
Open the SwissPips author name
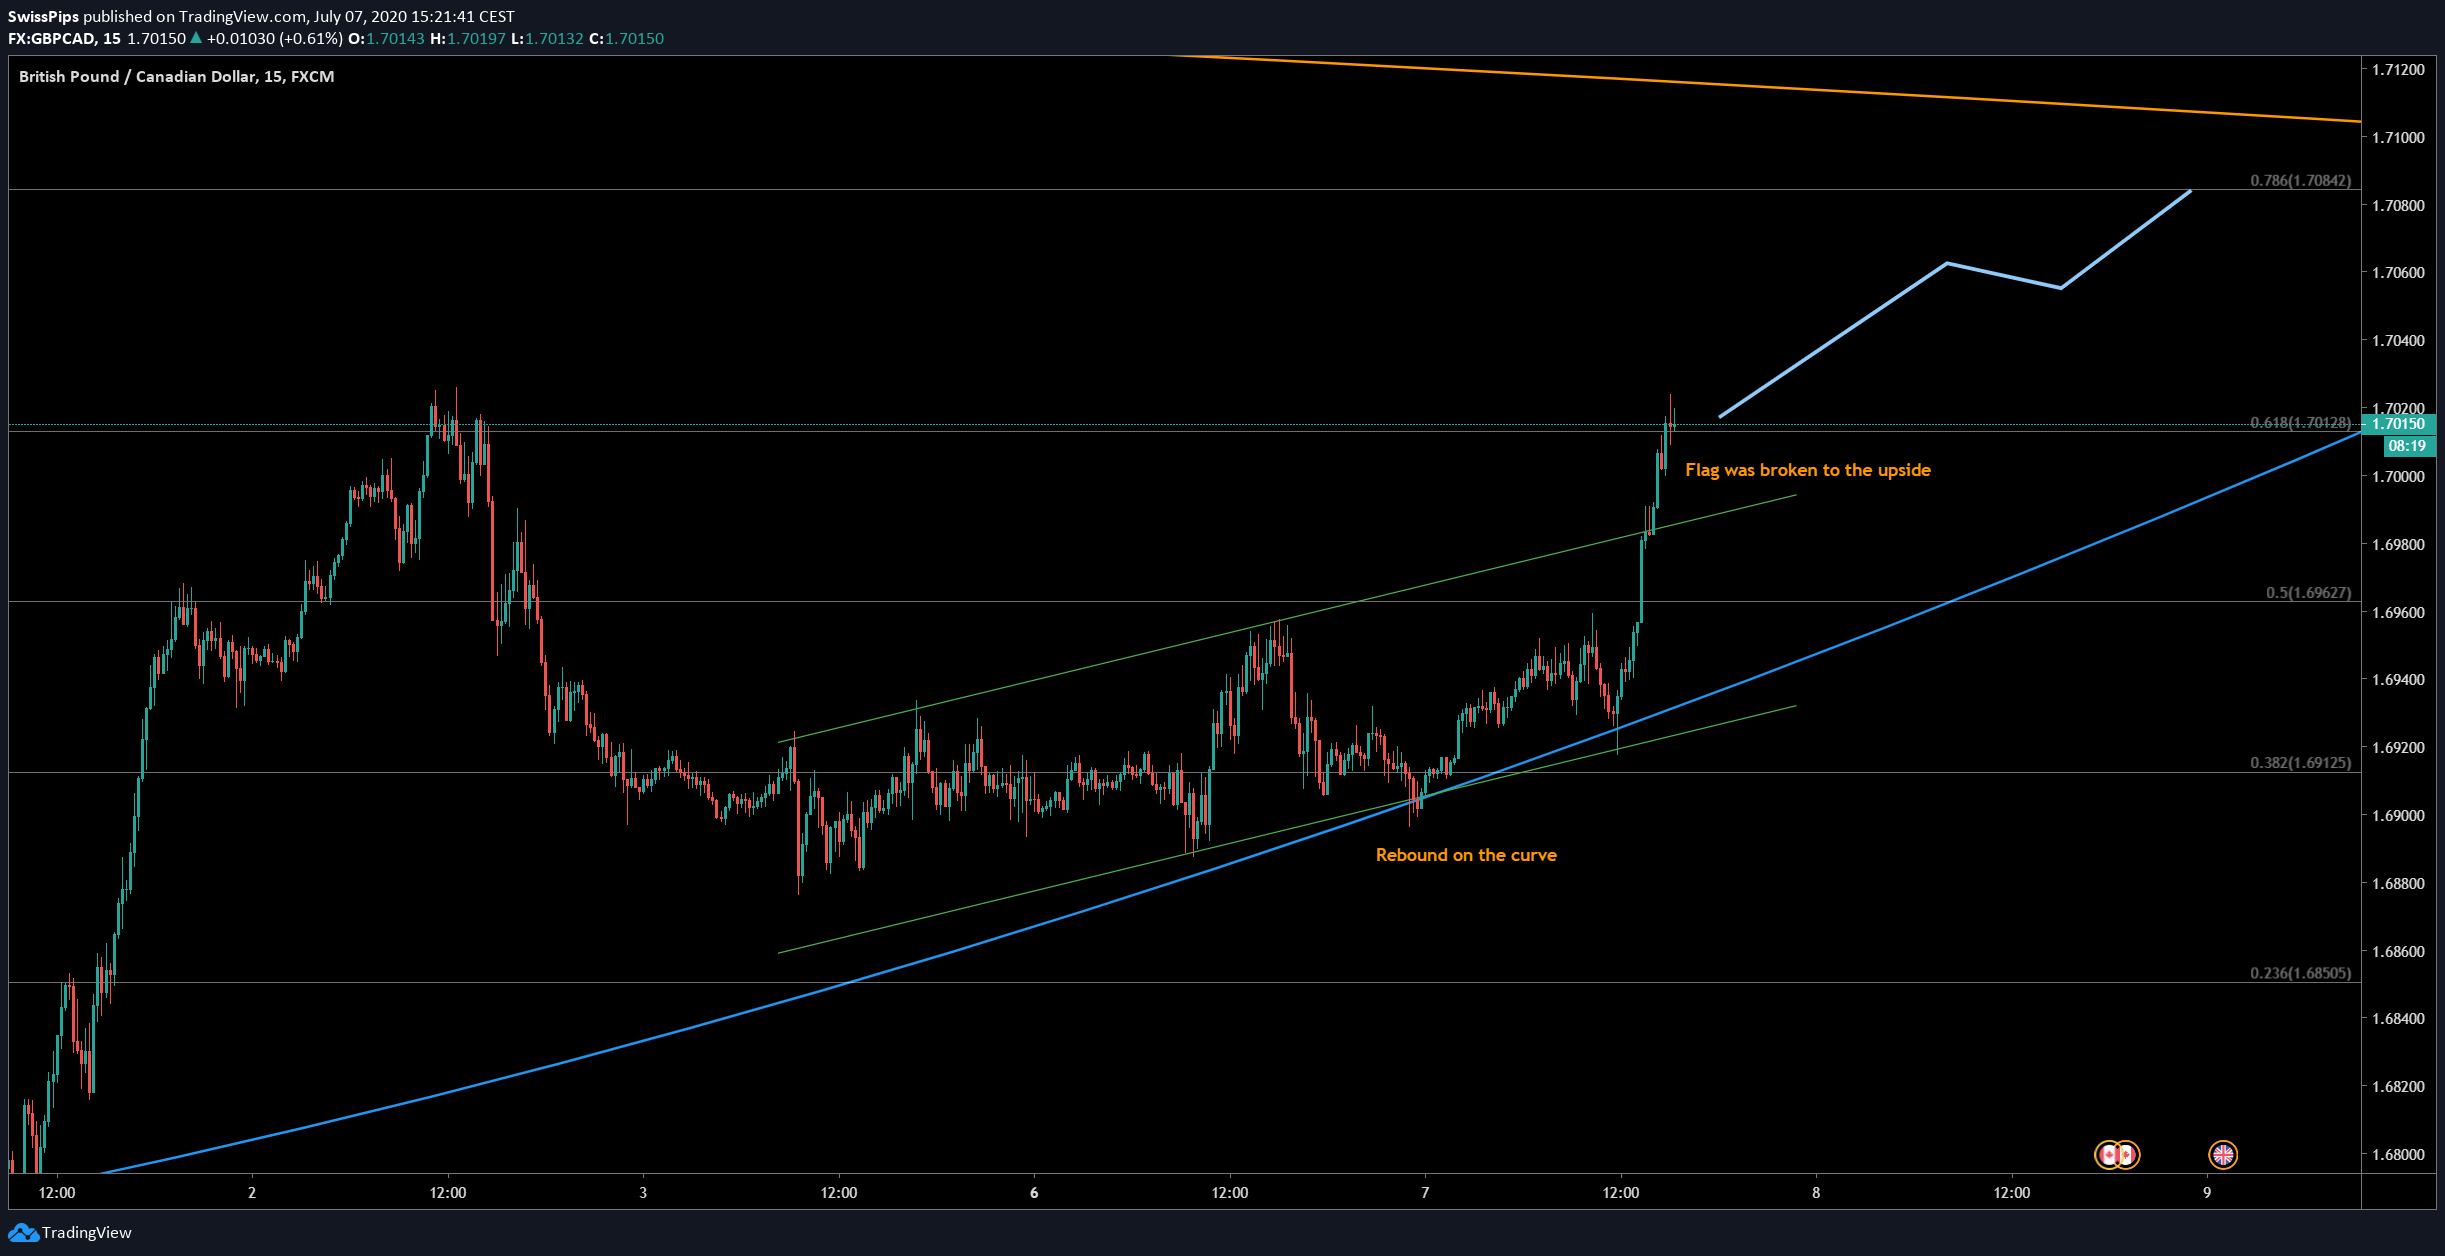pyautogui.click(x=43, y=16)
